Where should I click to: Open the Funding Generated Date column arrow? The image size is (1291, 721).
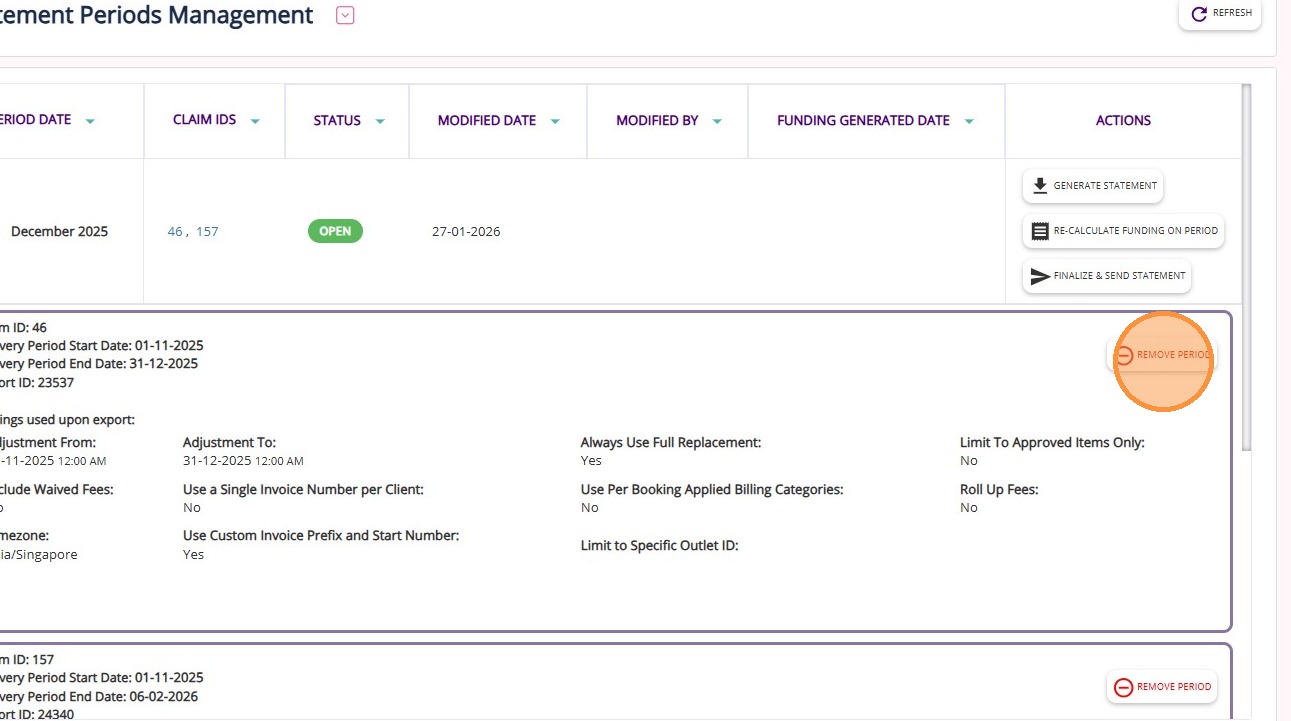tap(969, 121)
